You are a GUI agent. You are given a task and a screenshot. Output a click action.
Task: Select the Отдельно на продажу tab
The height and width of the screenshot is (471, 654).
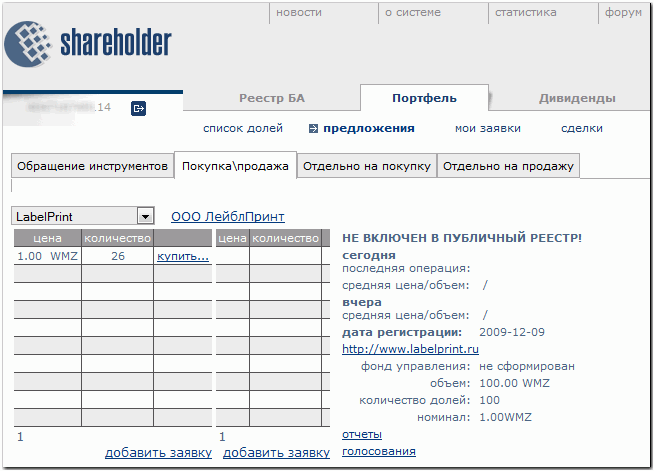pos(508,166)
